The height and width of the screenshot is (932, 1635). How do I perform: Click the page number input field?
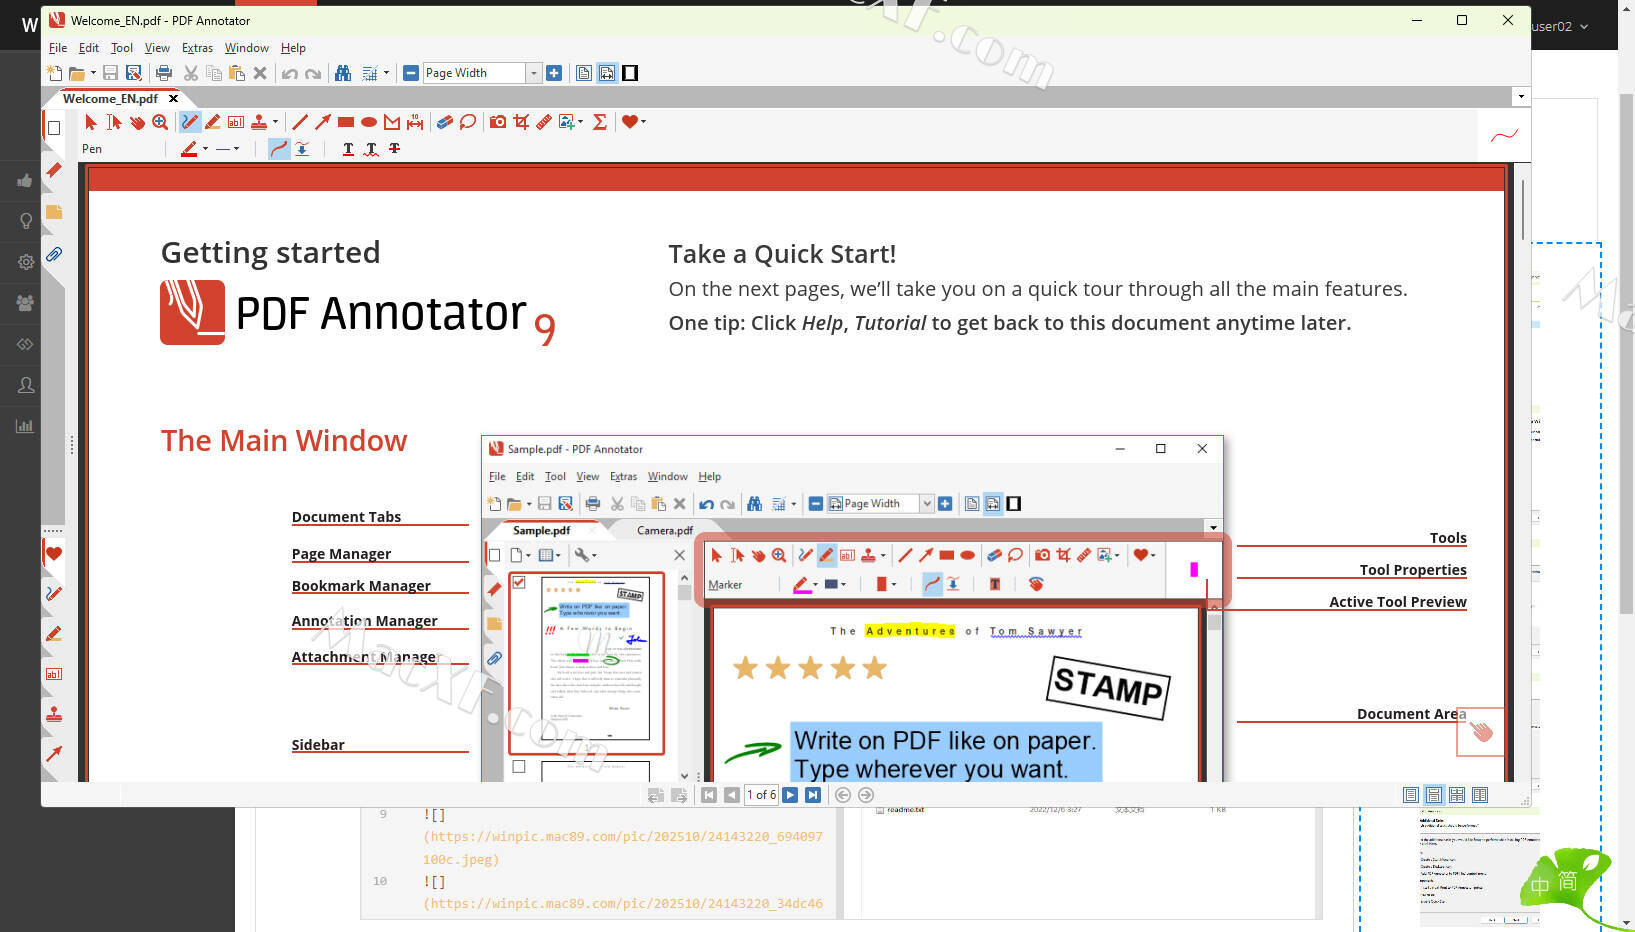click(x=761, y=795)
